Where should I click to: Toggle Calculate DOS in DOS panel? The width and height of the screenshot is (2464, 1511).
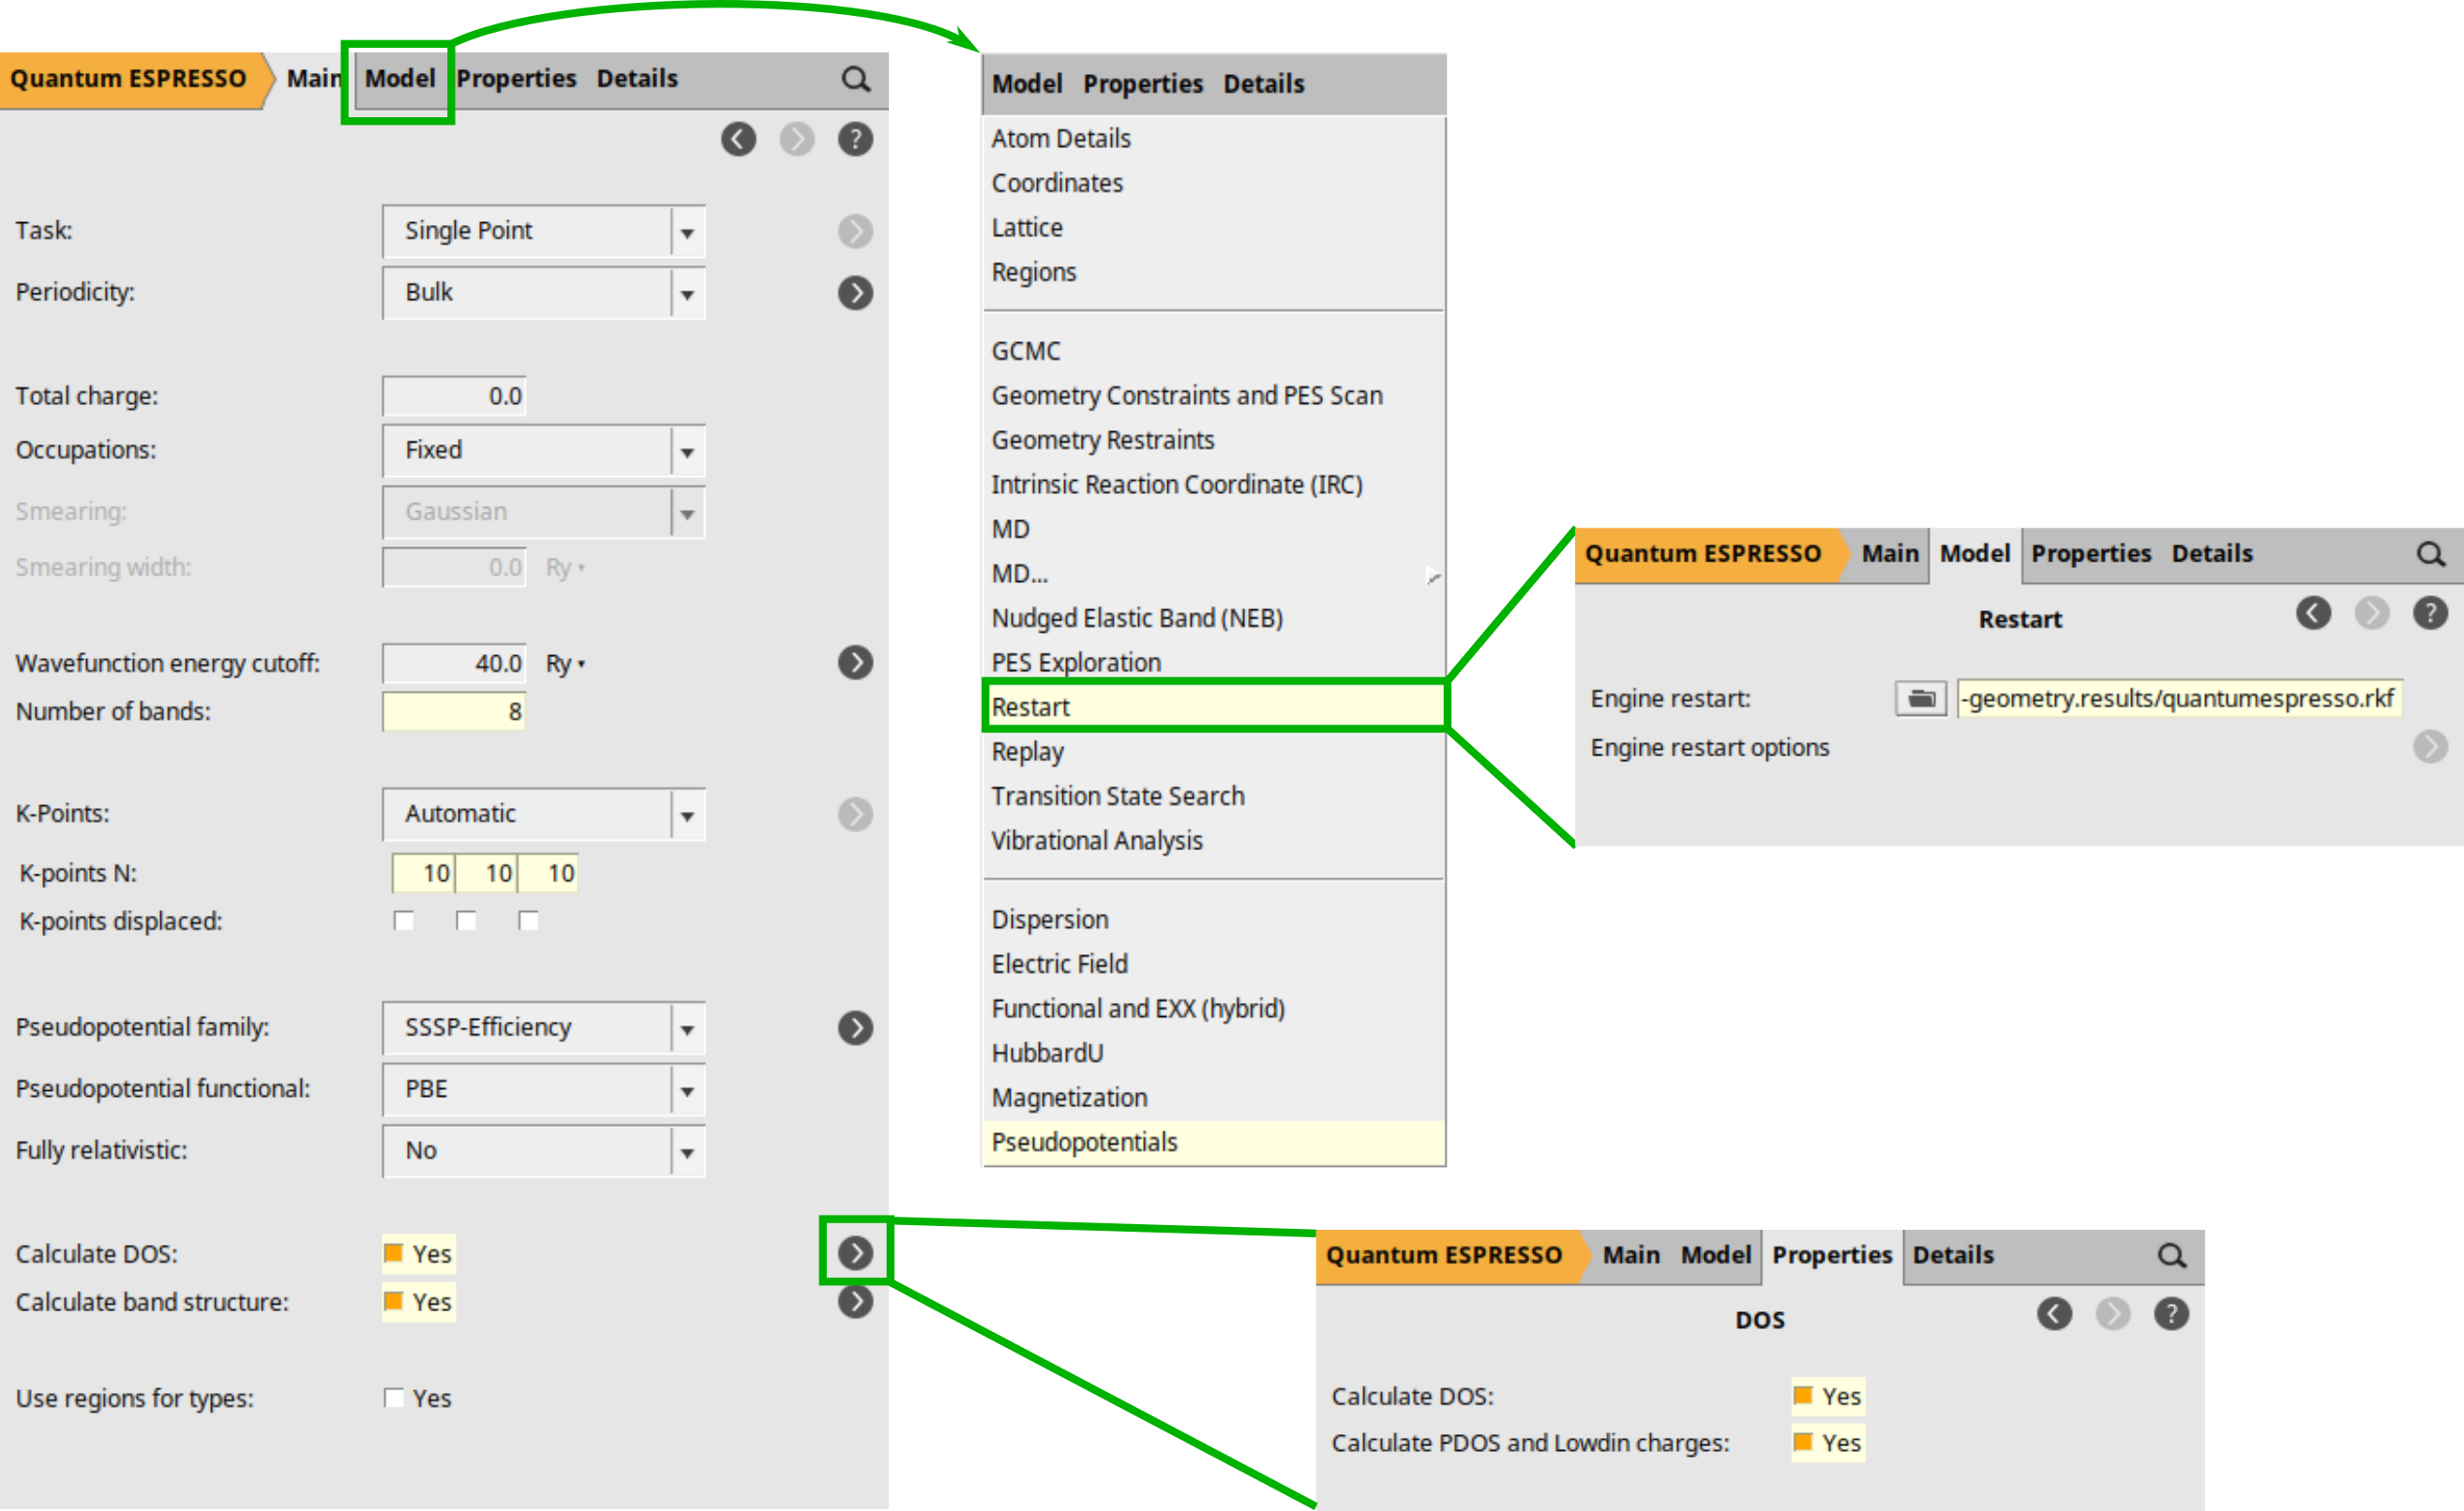coord(1803,1395)
